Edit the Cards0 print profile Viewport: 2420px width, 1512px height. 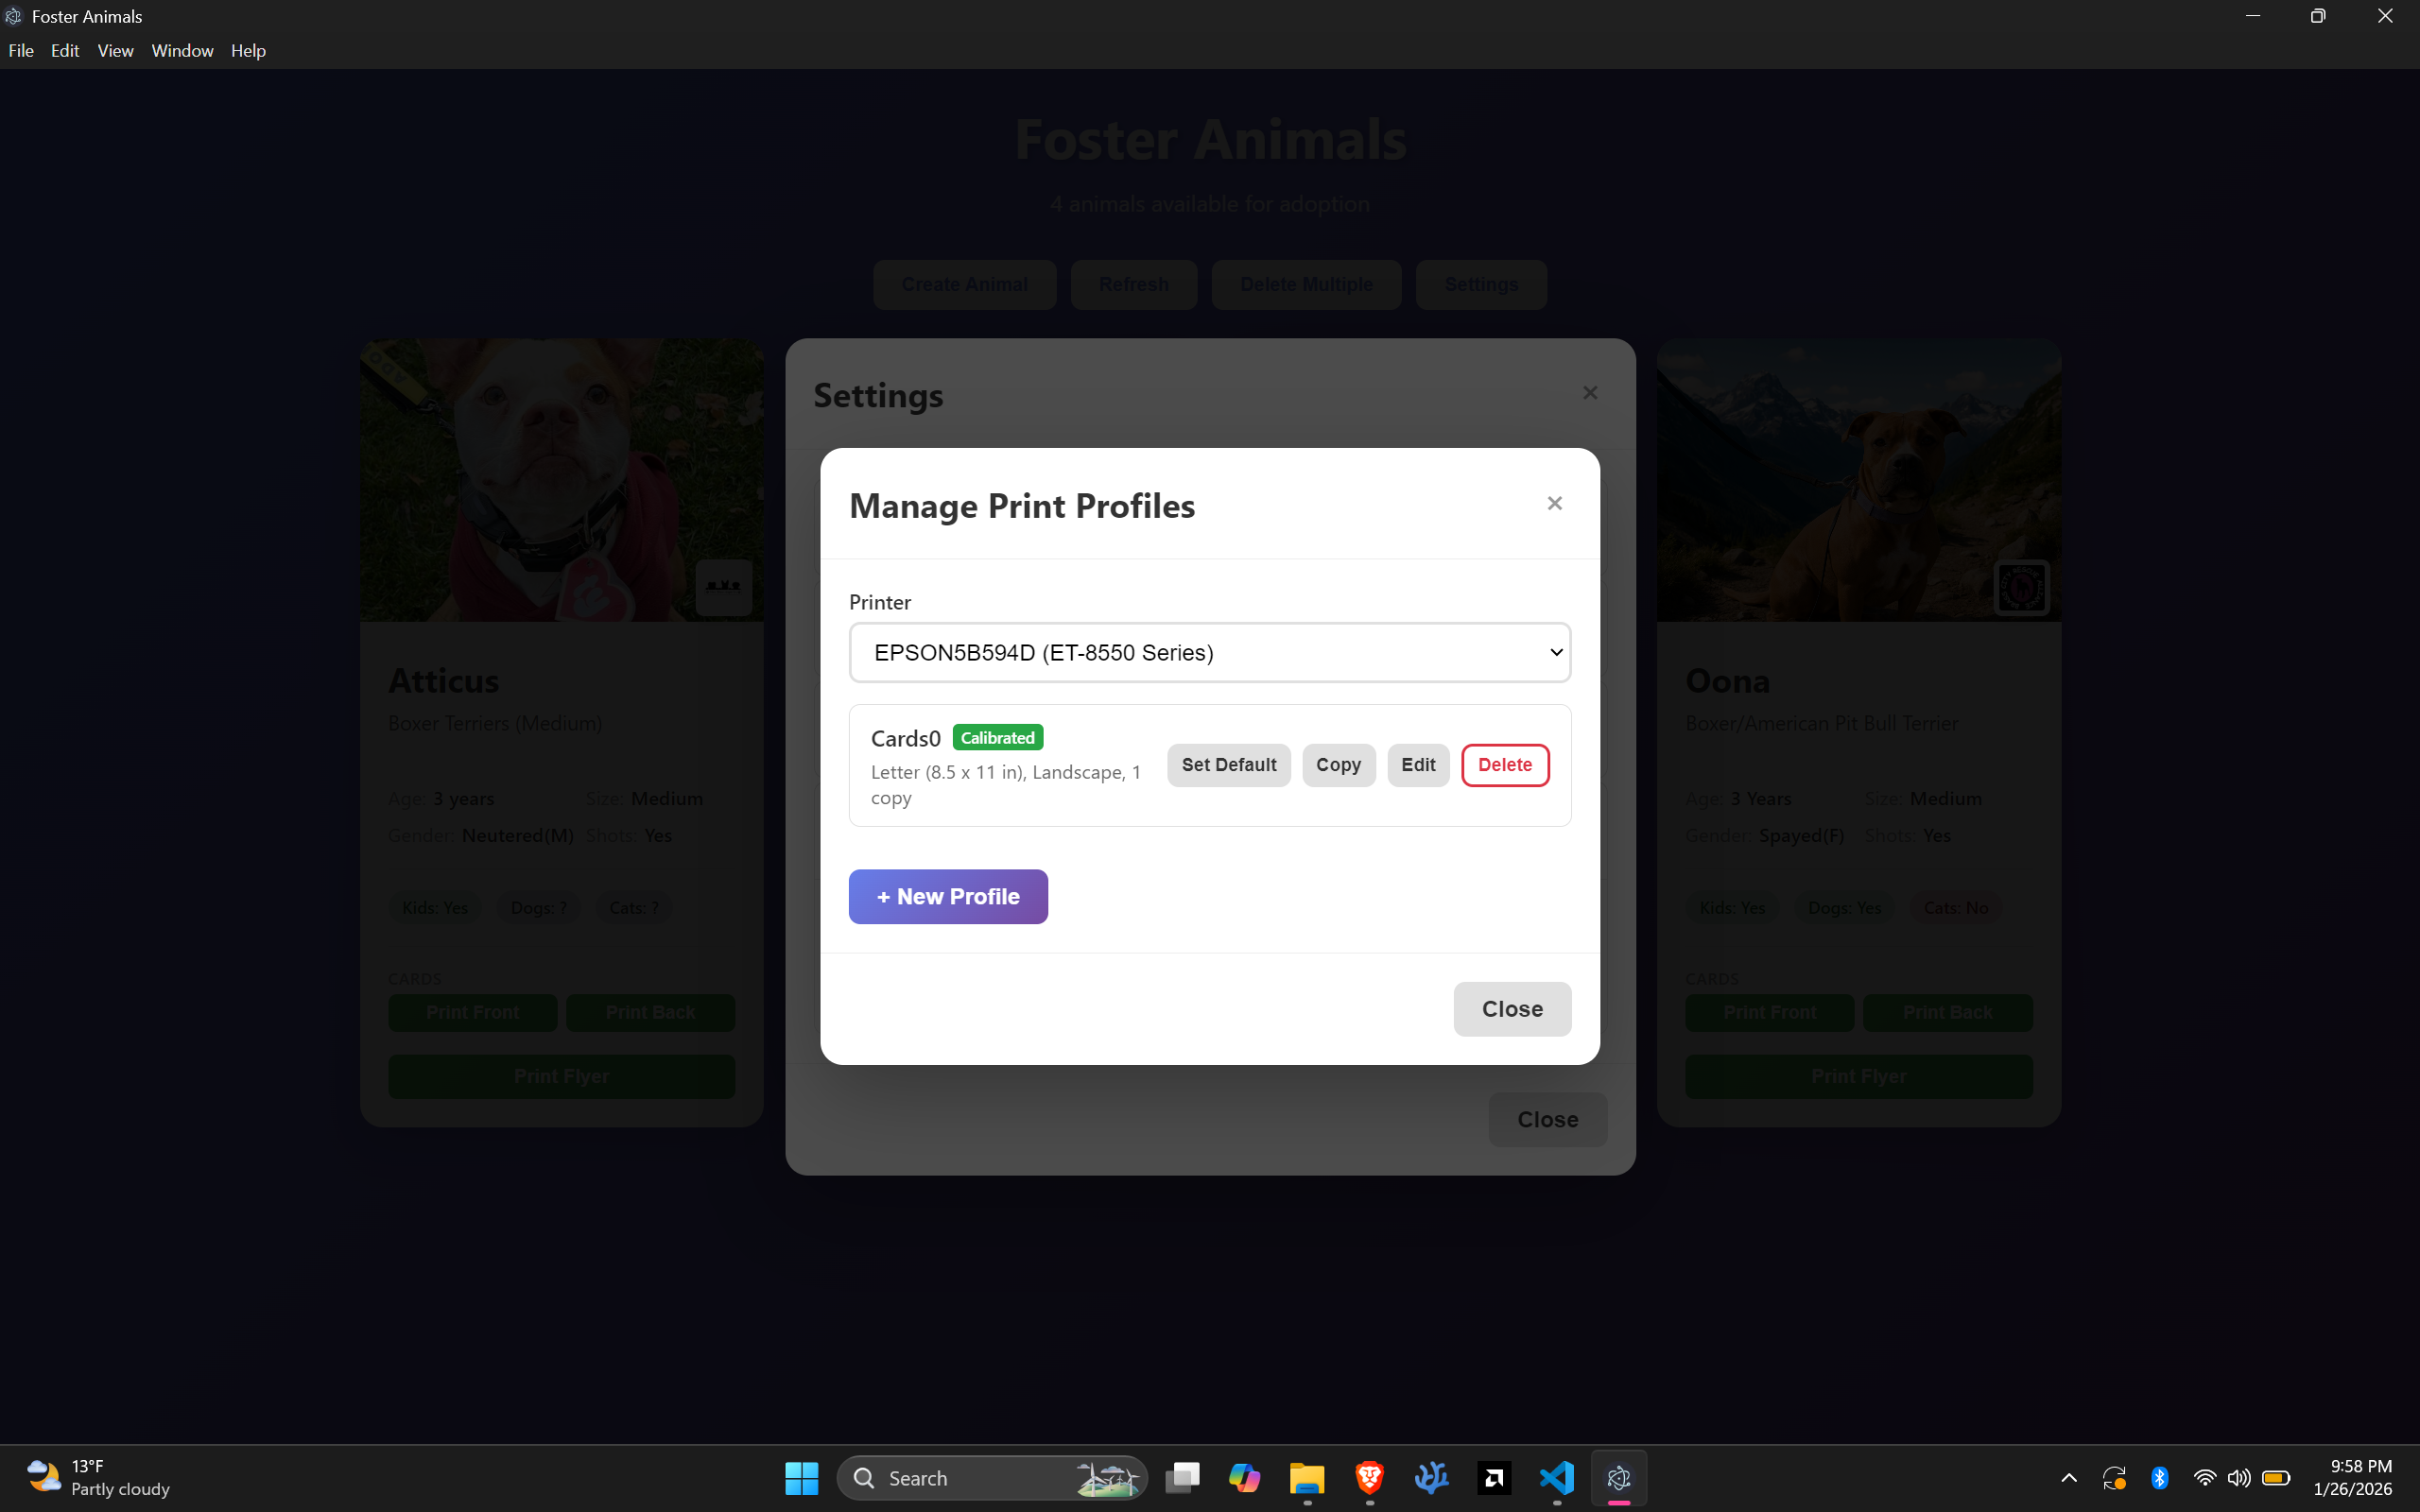click(x=1417, y=765)
